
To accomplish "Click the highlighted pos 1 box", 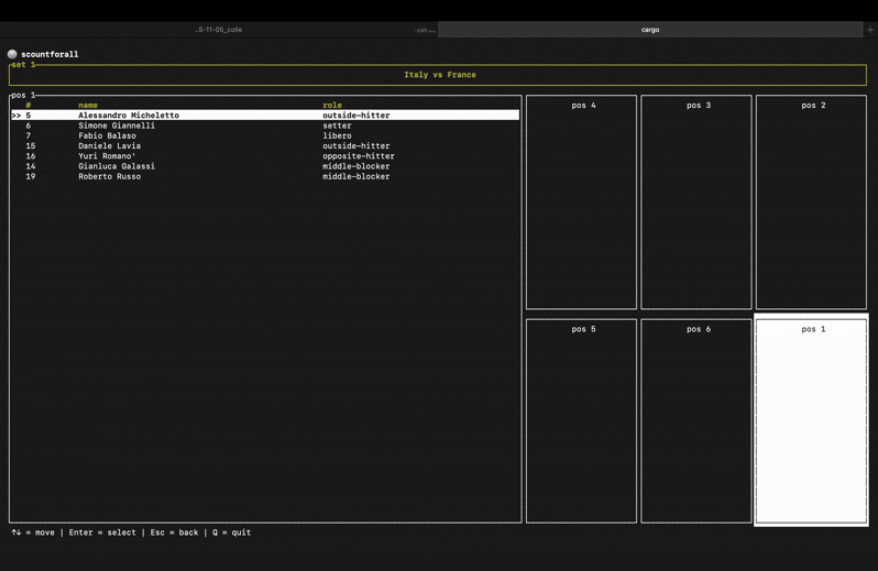I will (811, 421).
